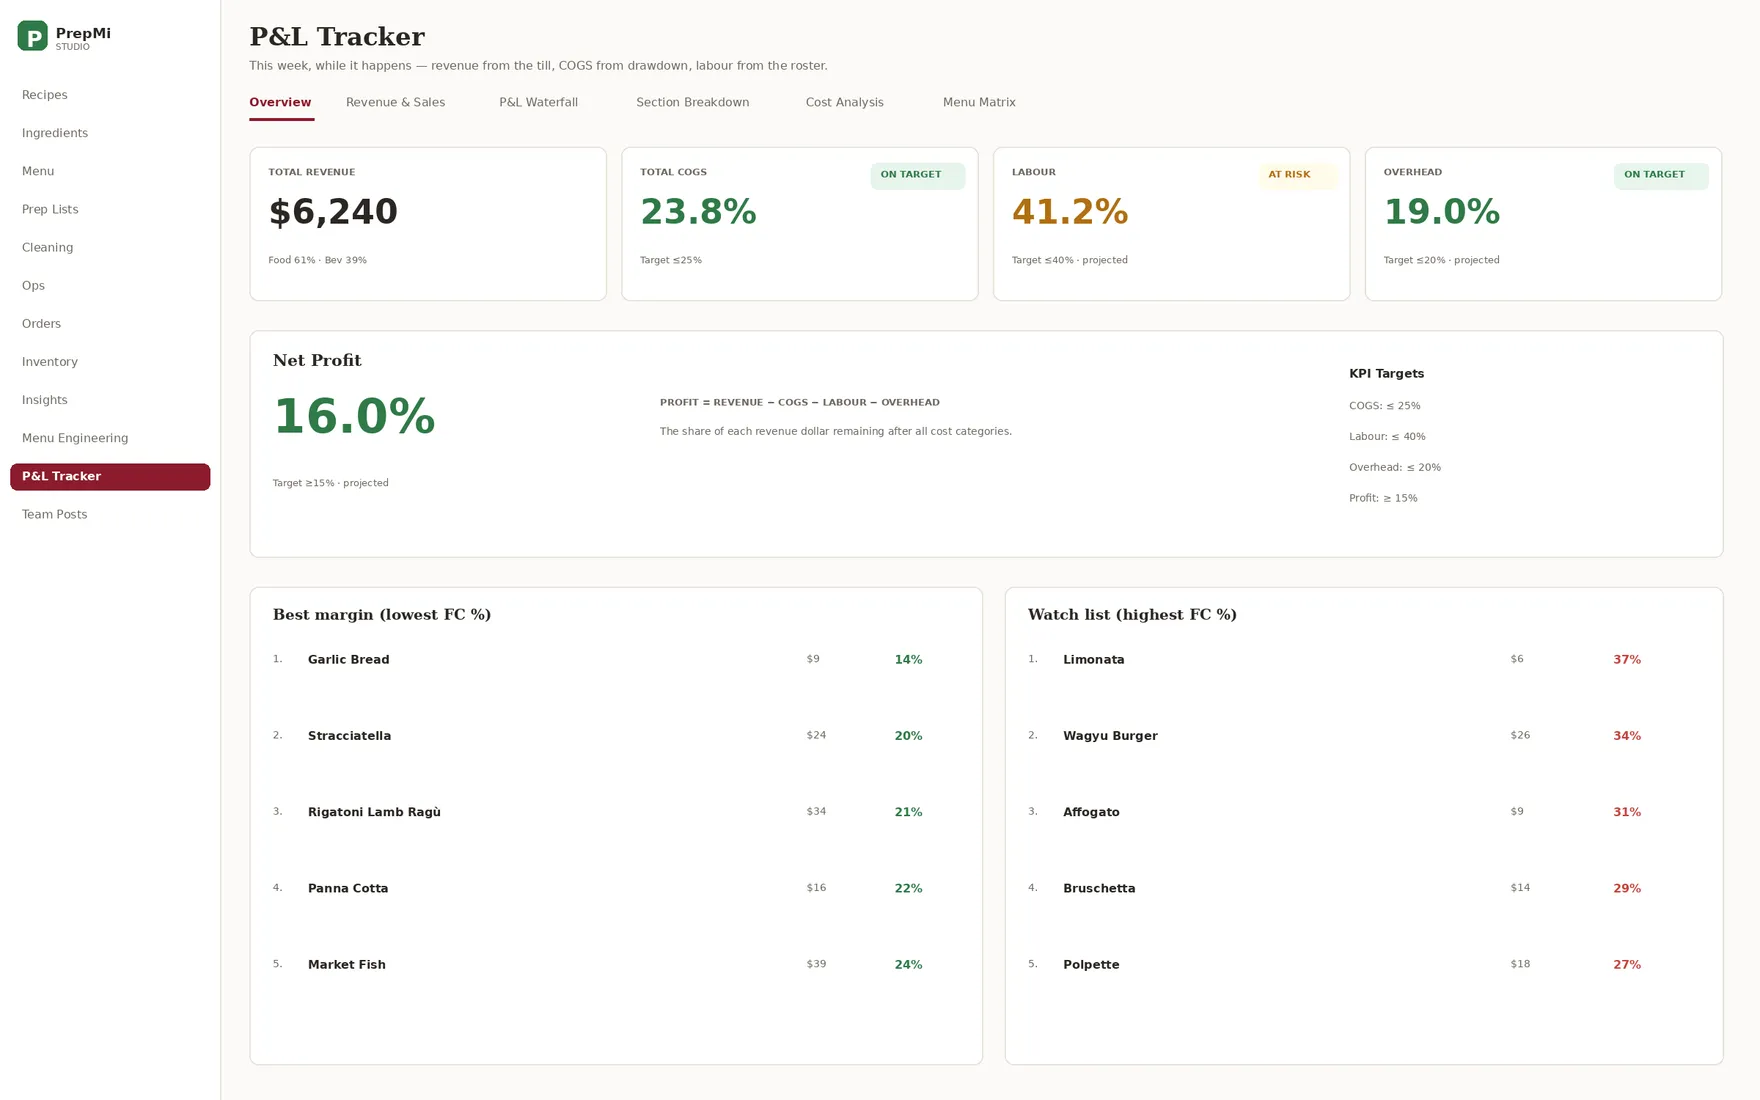Click Polpette's 27% food cost
Screen dimensions: 1760x1100
click(1627, 965)
